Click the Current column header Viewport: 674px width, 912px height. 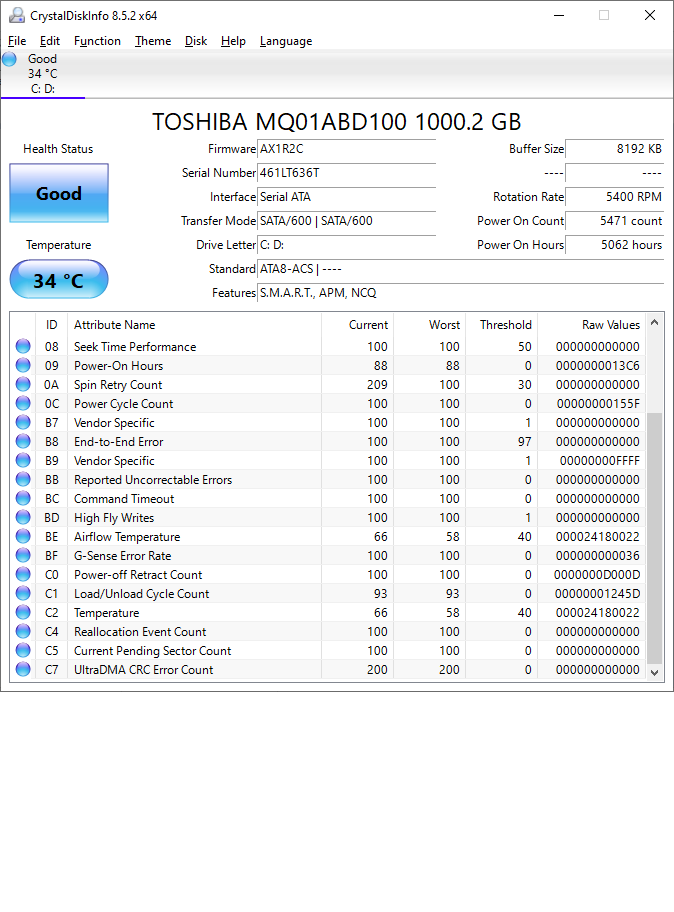tap(357, 325)
